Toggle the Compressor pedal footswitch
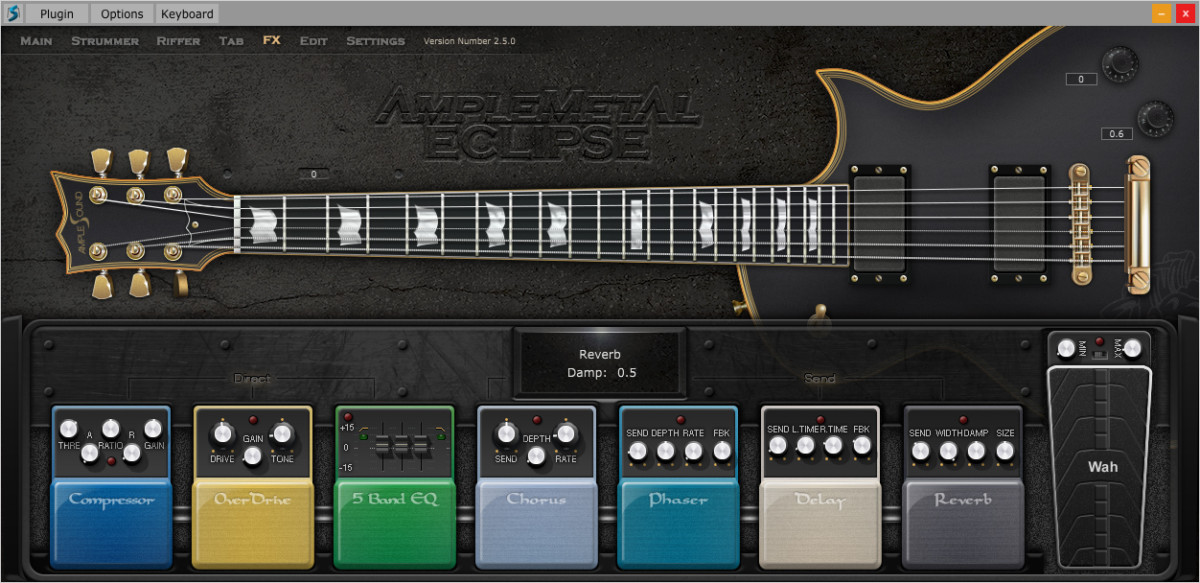 click(x=111, y=520)
